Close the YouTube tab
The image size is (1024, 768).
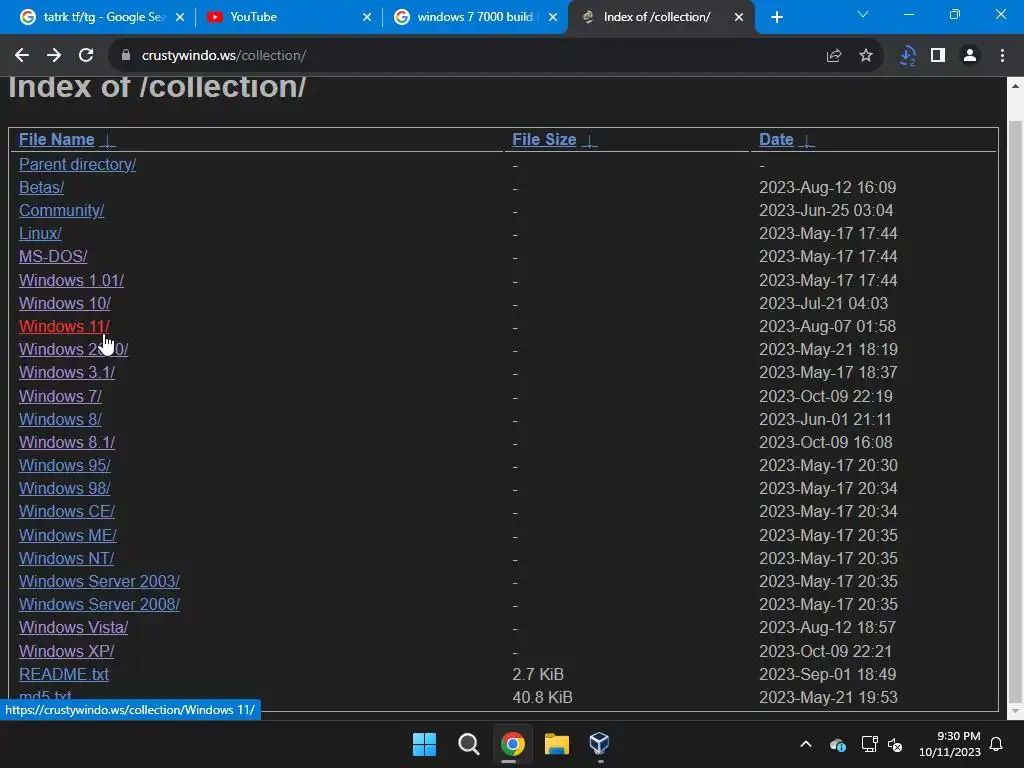[x=367, y=17]
